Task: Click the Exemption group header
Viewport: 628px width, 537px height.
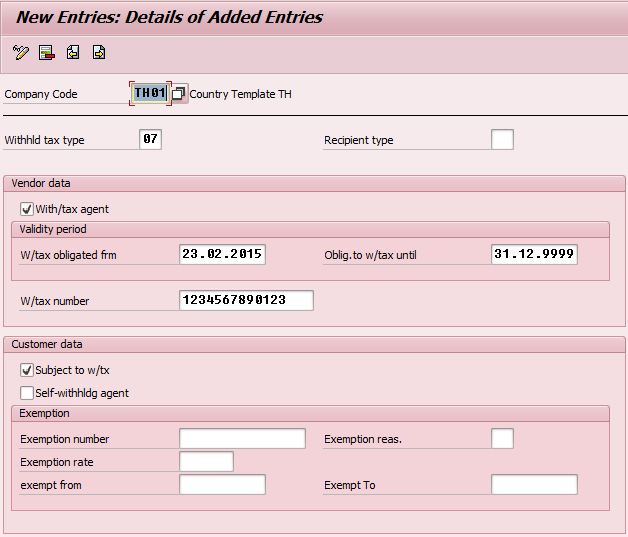Action: coord(310,413)
